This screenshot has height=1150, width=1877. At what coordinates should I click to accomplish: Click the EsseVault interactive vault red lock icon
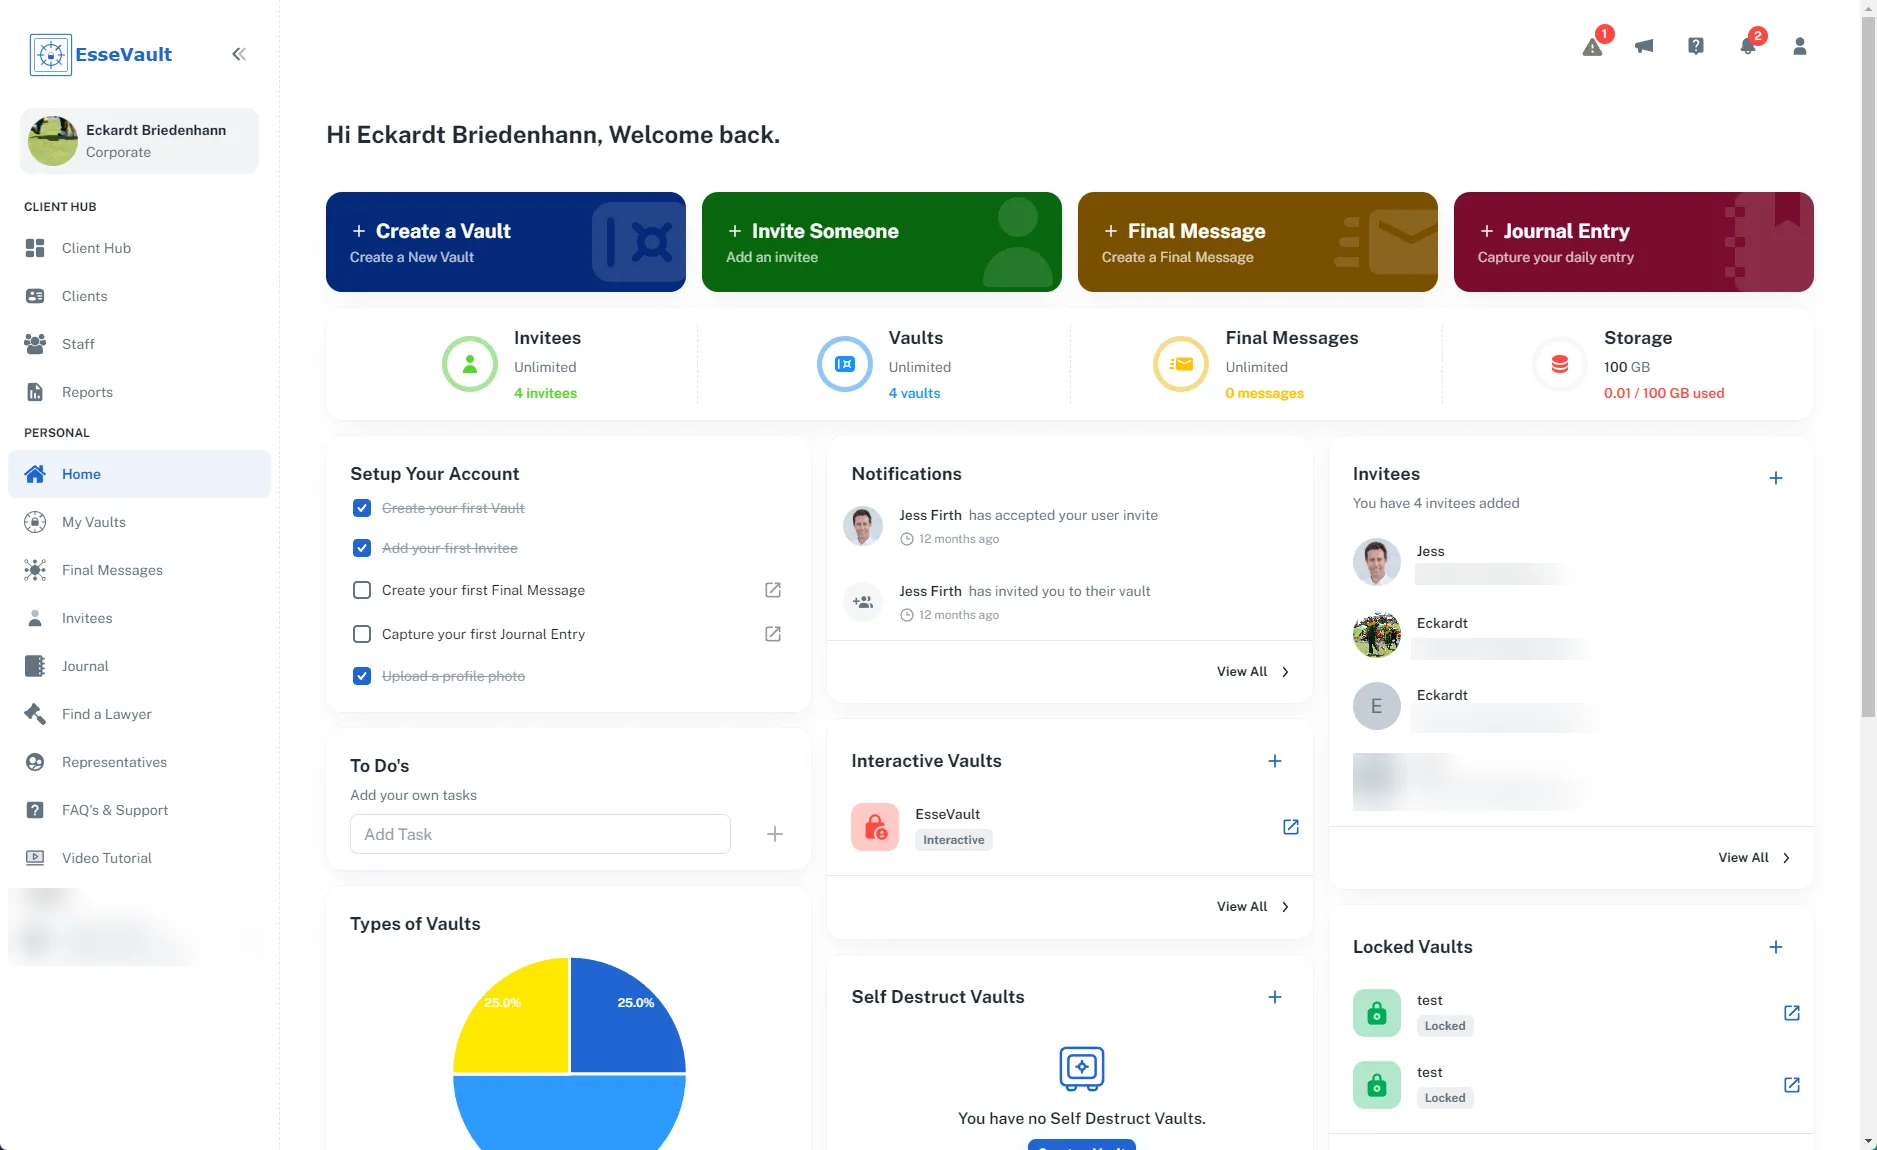click(x=875, y=827)
